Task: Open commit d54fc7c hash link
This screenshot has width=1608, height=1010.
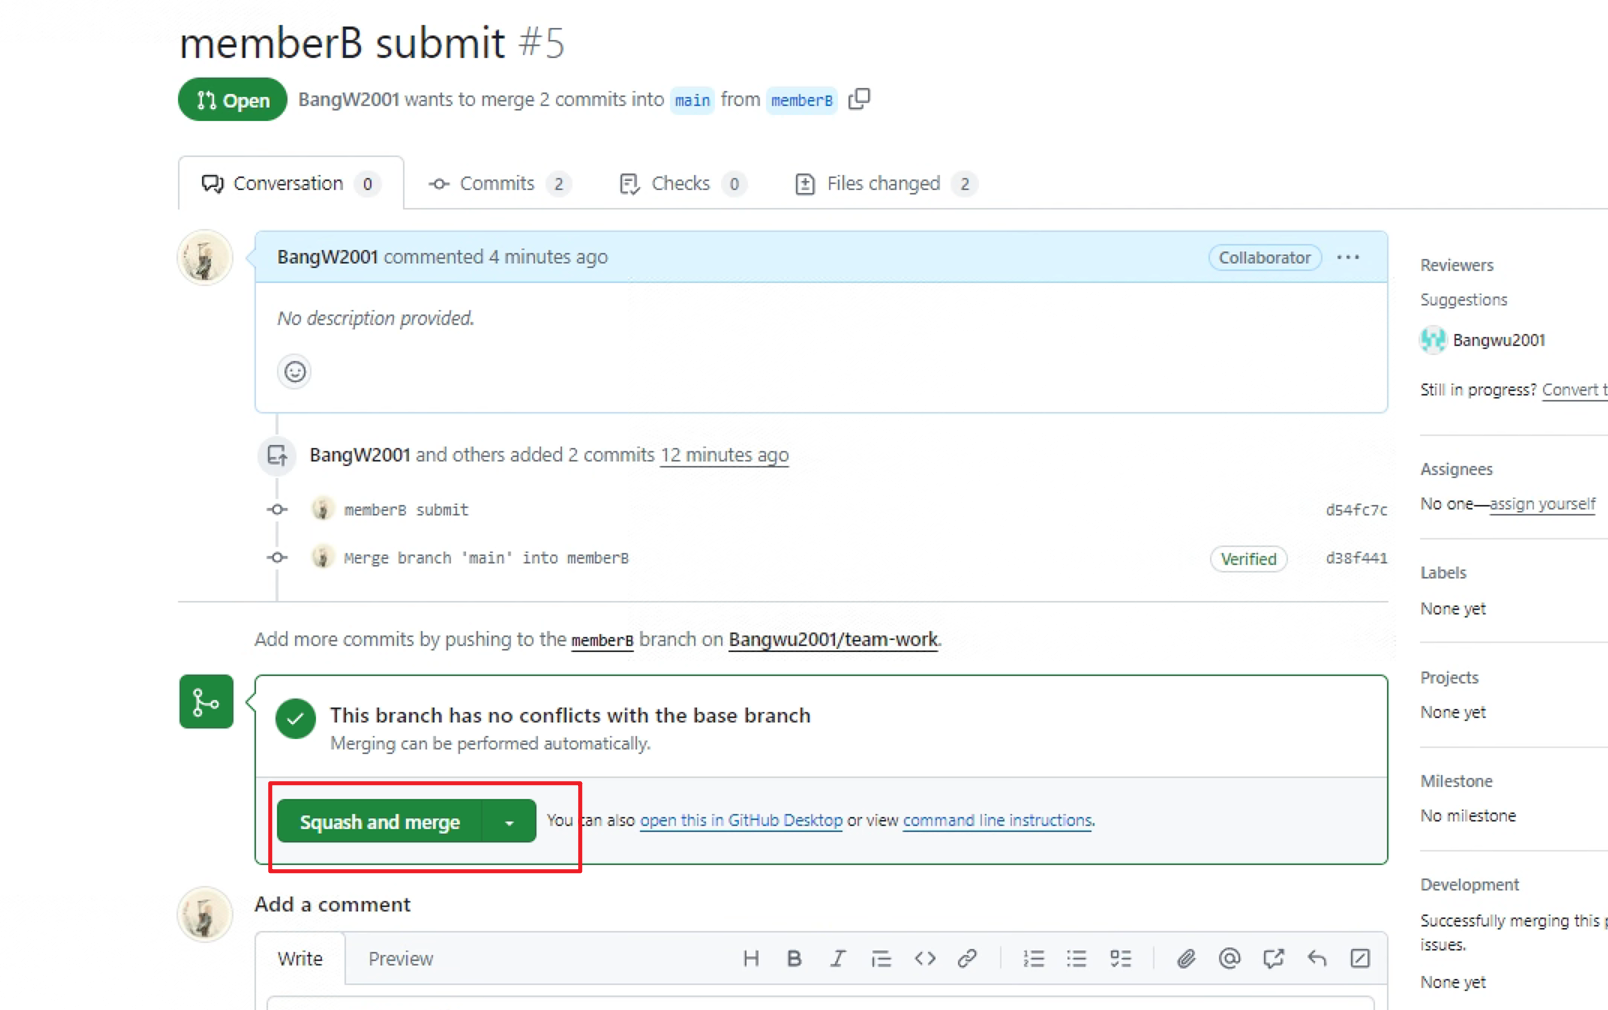Action: [1356, 510]
